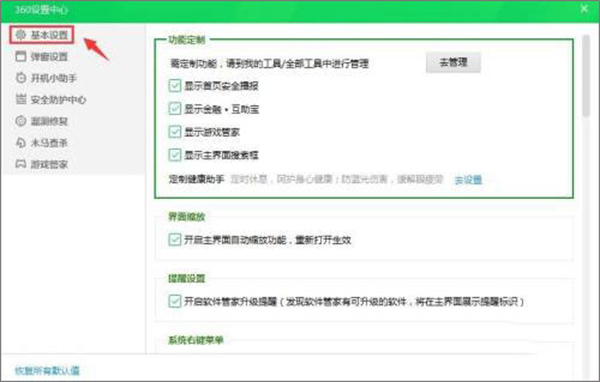Toggle 开启主界面自动缩放功能 checkbox
The image size is (600, 382).
pos(175,240)
